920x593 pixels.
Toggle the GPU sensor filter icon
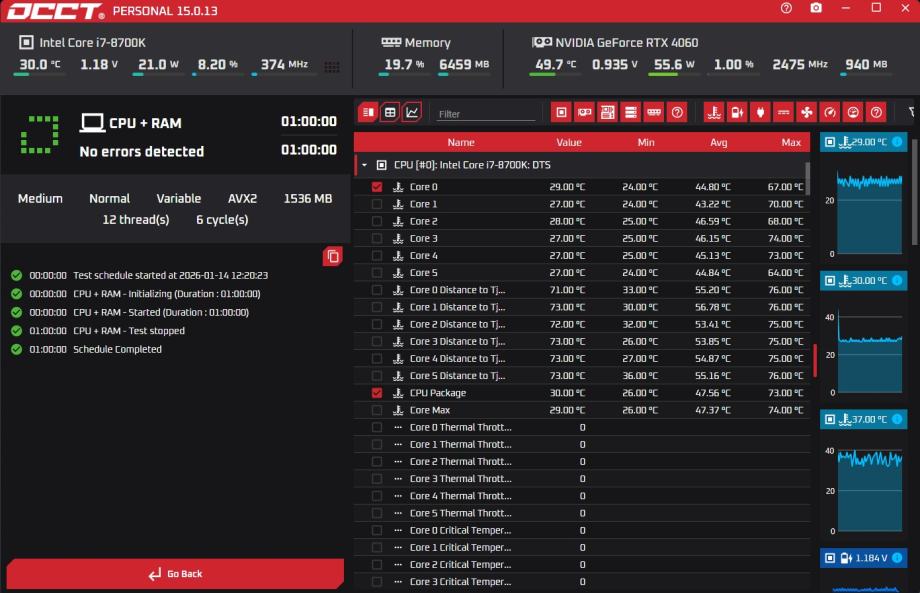pyautogui.click(x=584, y=112)
